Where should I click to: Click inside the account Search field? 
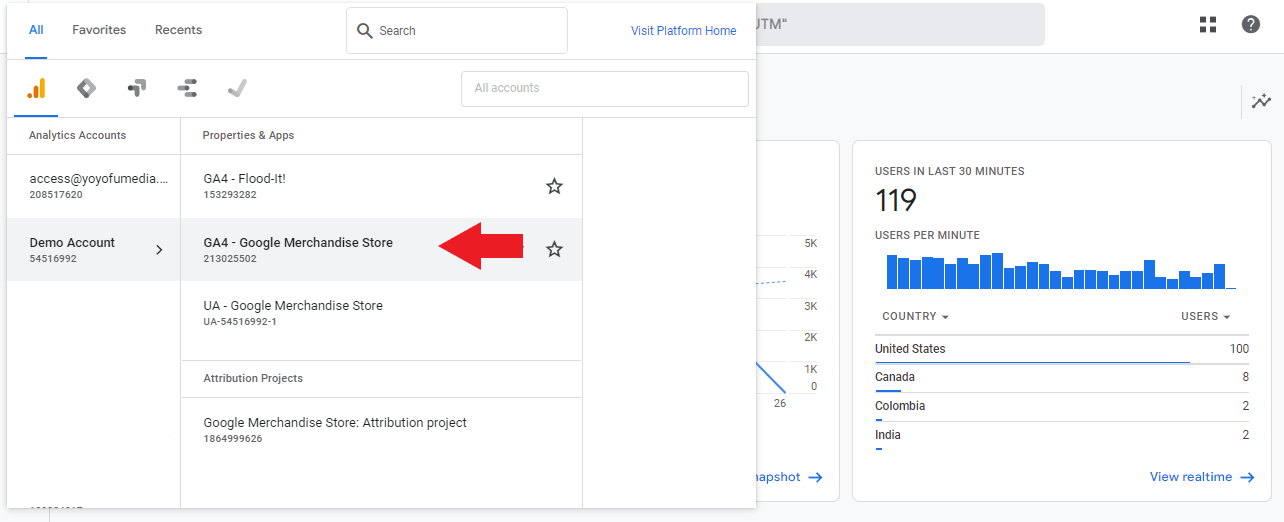[457, 30]
